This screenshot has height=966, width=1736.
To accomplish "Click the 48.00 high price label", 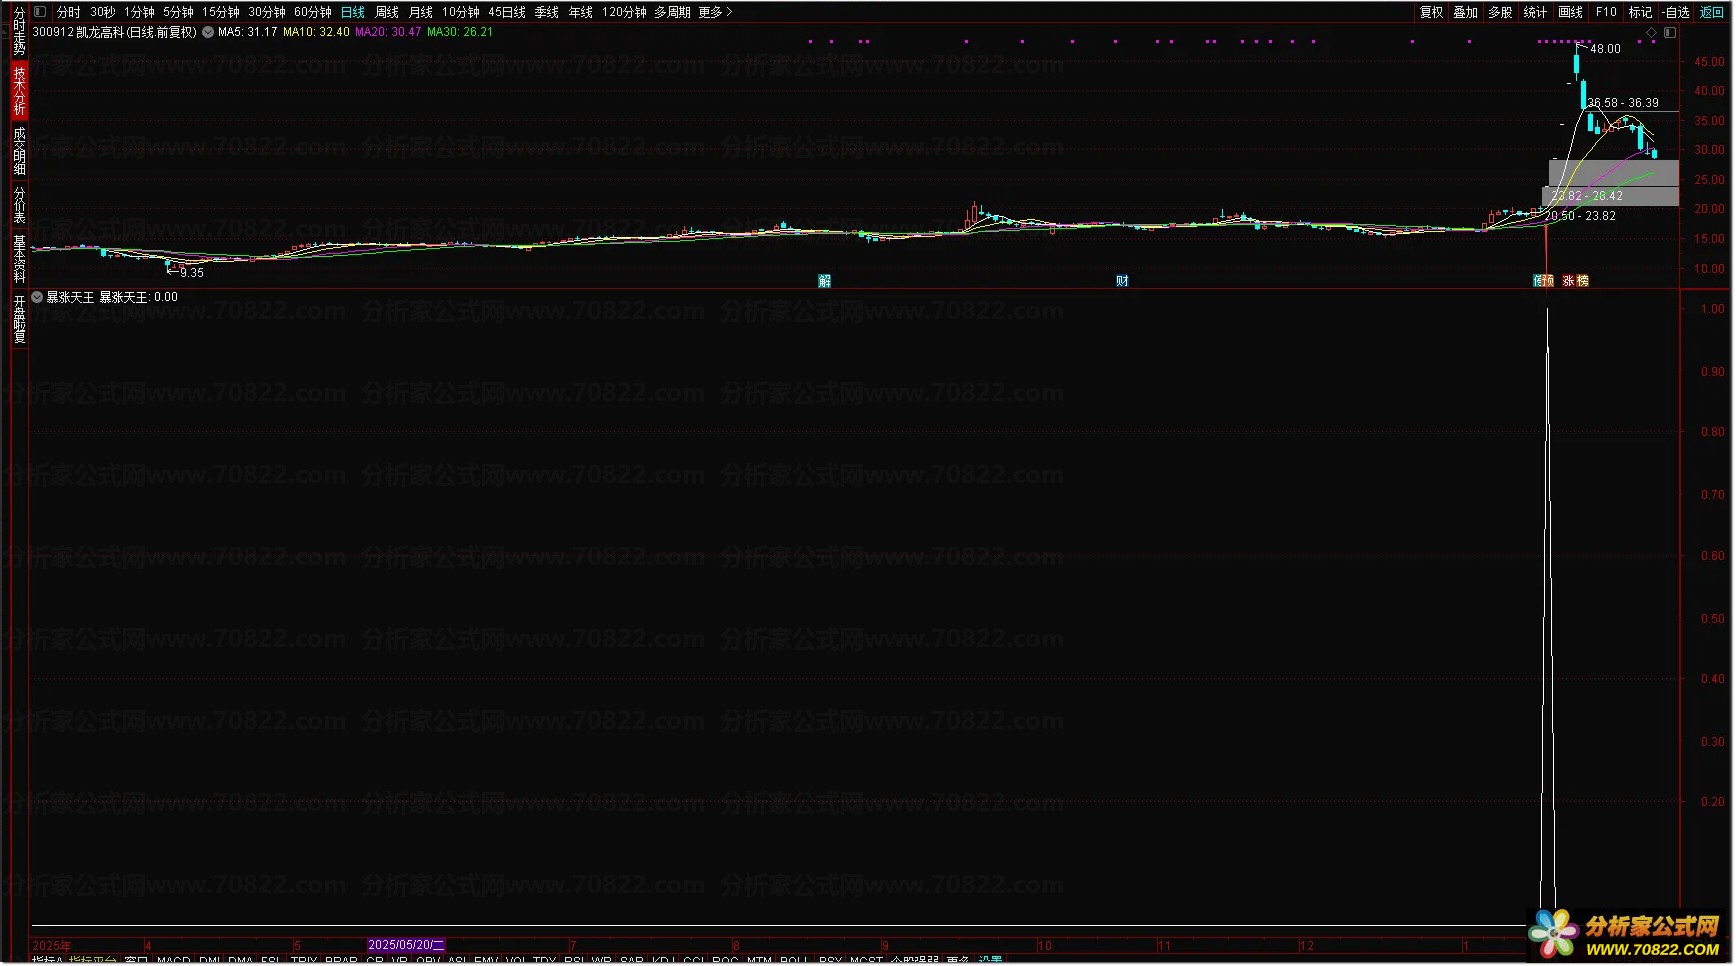I will pos(1605,49).
